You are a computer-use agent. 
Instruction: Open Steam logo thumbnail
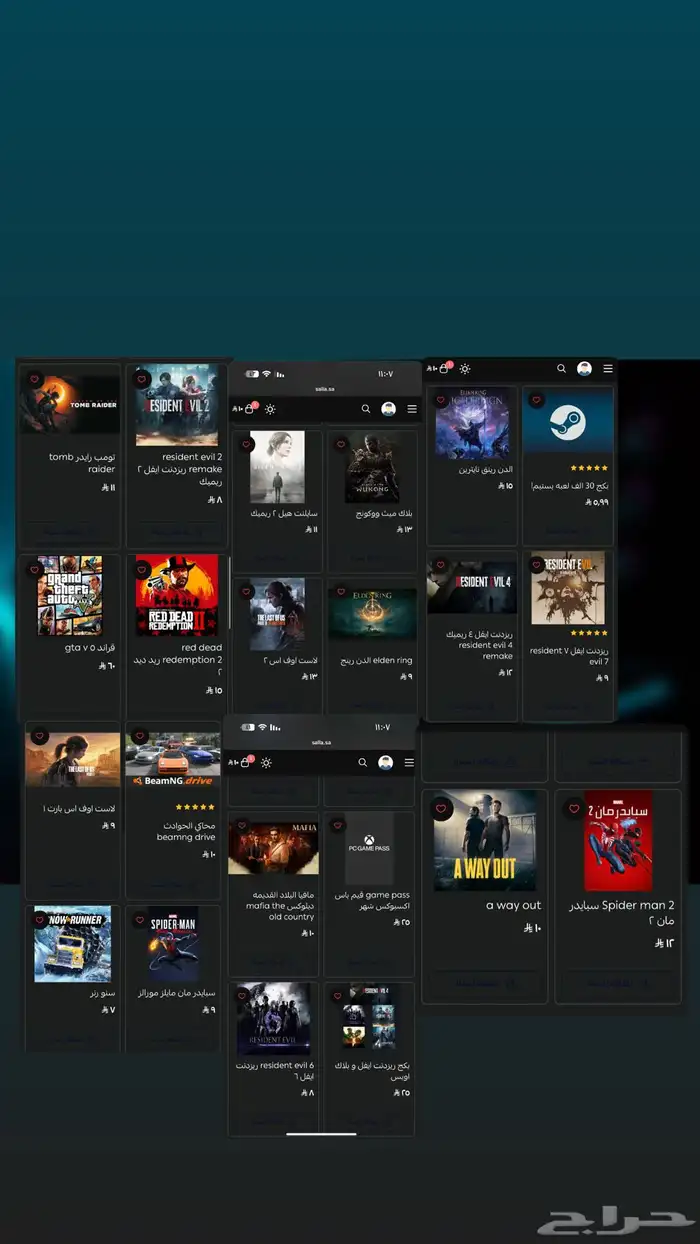[x=568, y=423]
